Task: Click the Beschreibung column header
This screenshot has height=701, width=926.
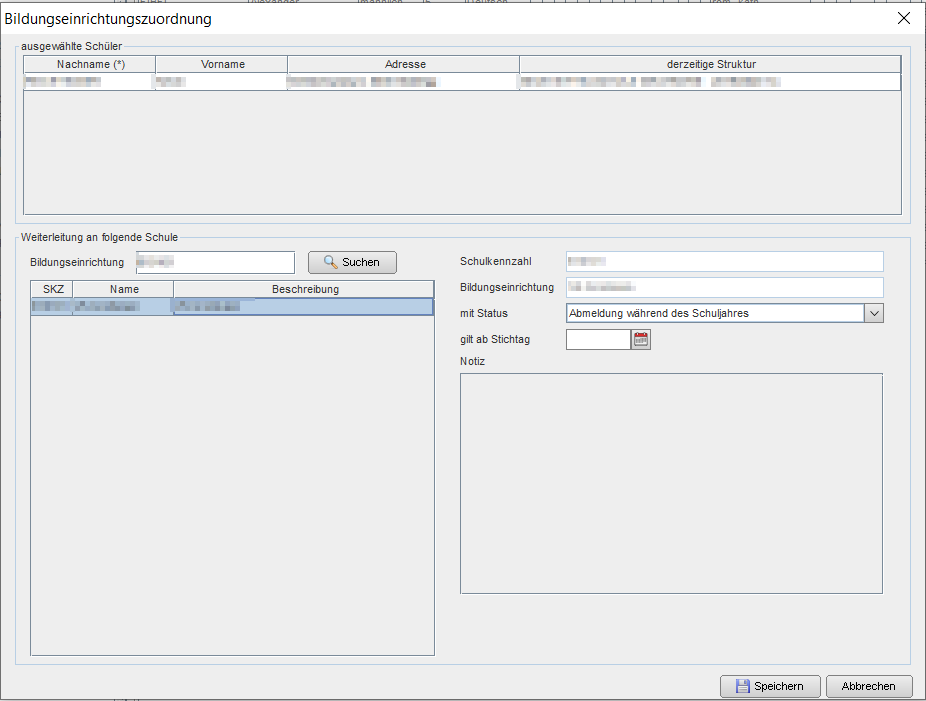Action: (x=304, y=289)
